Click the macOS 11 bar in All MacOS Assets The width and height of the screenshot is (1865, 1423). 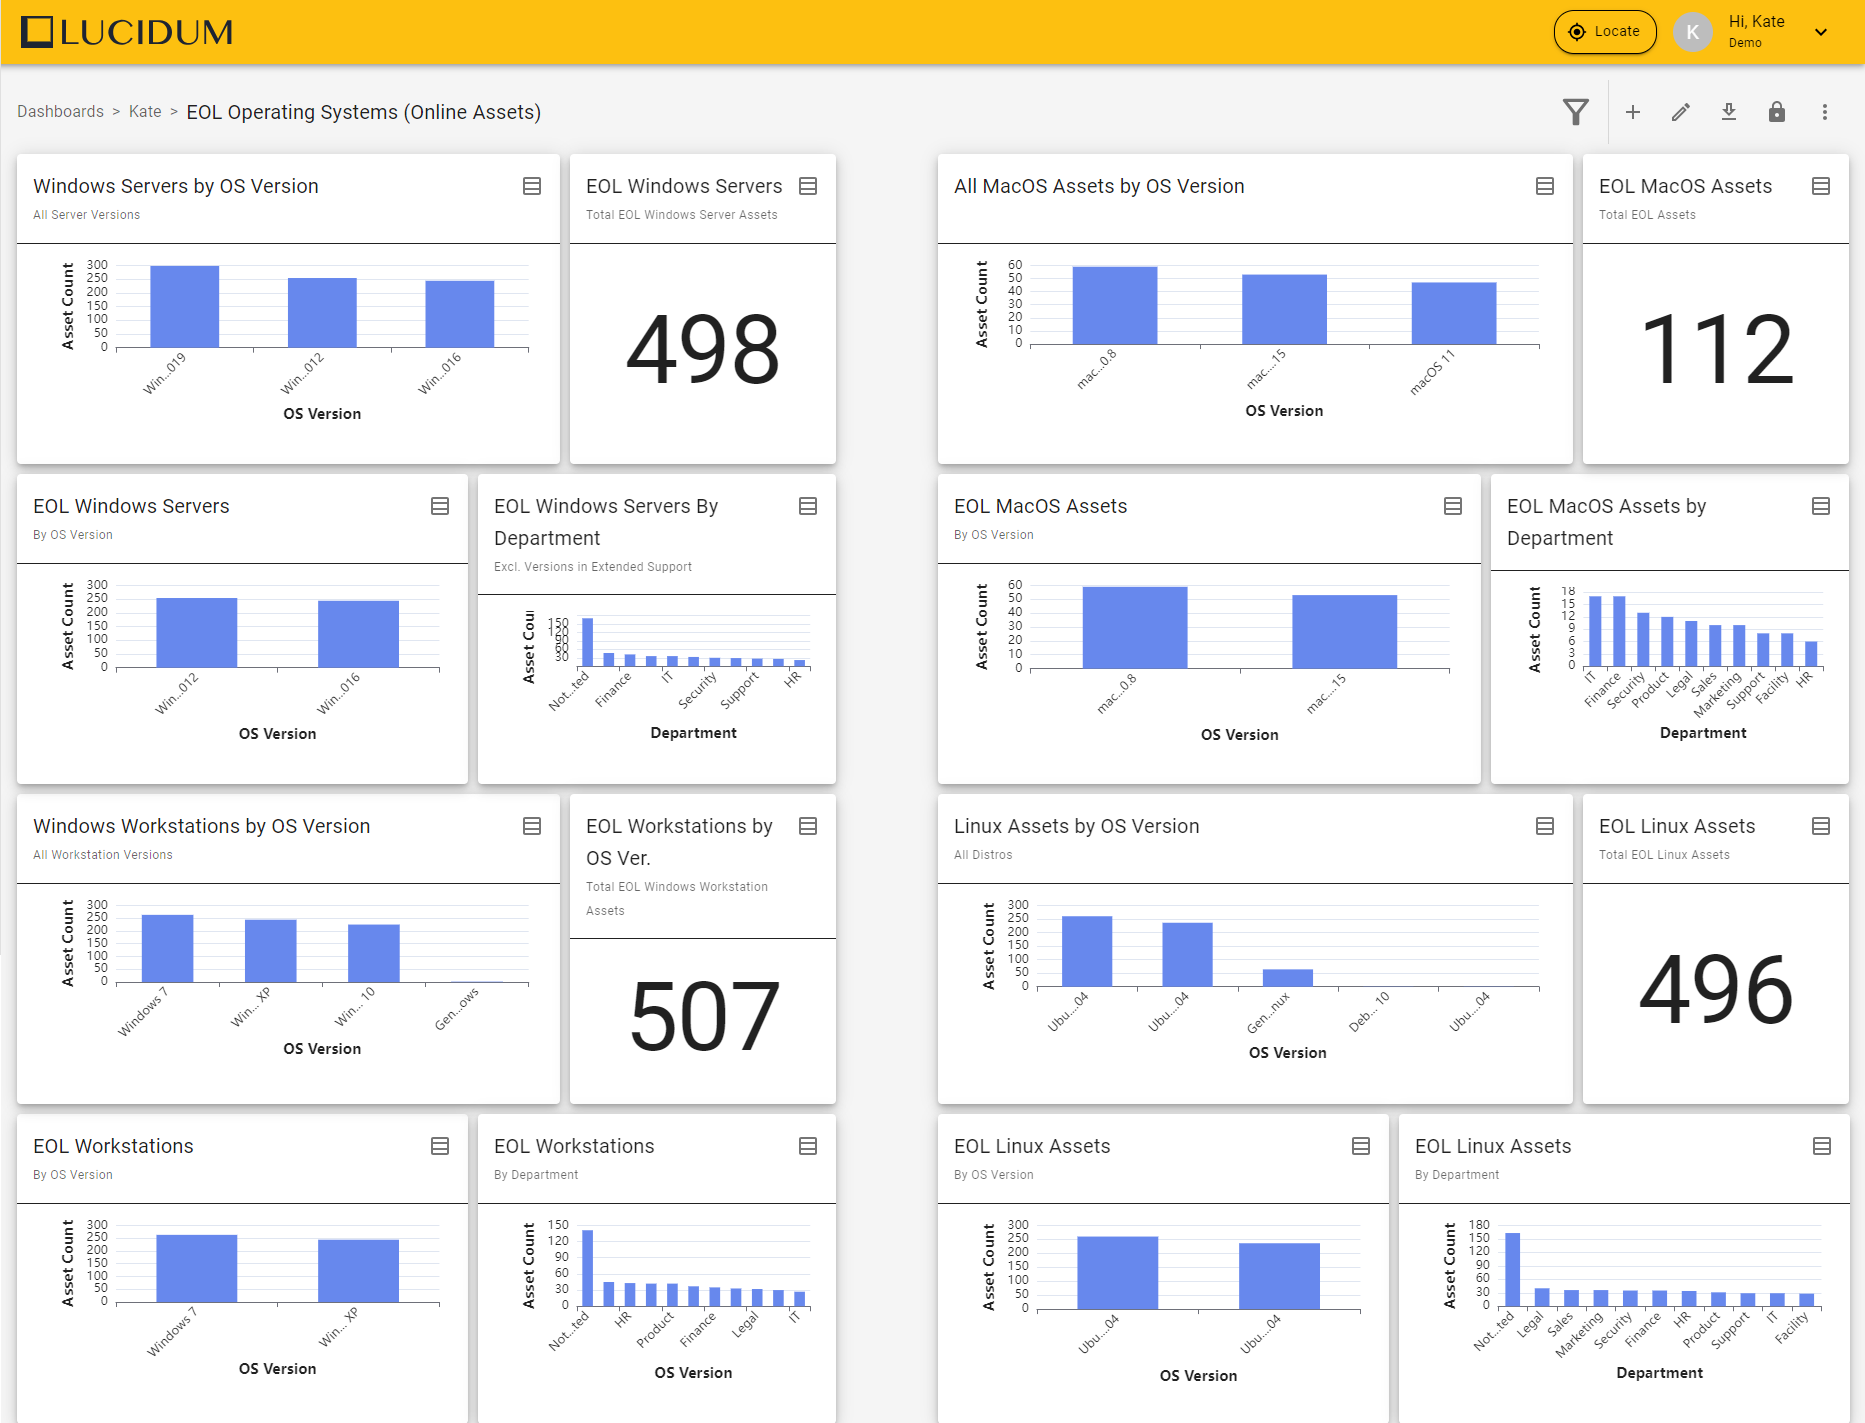(1454, 313)
